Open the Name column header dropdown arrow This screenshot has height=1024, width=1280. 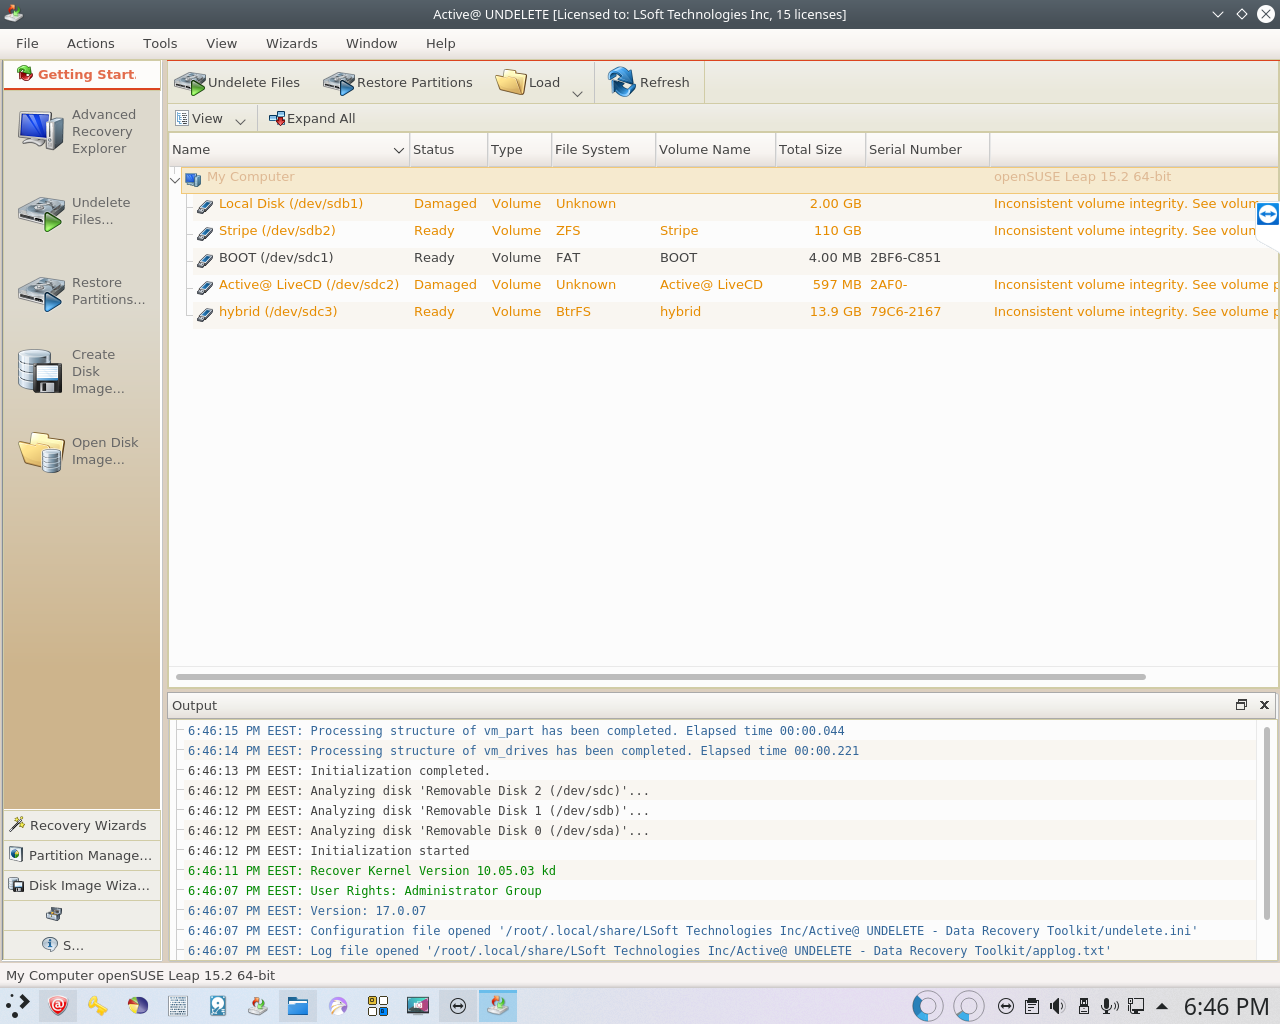tap(399, 150)
